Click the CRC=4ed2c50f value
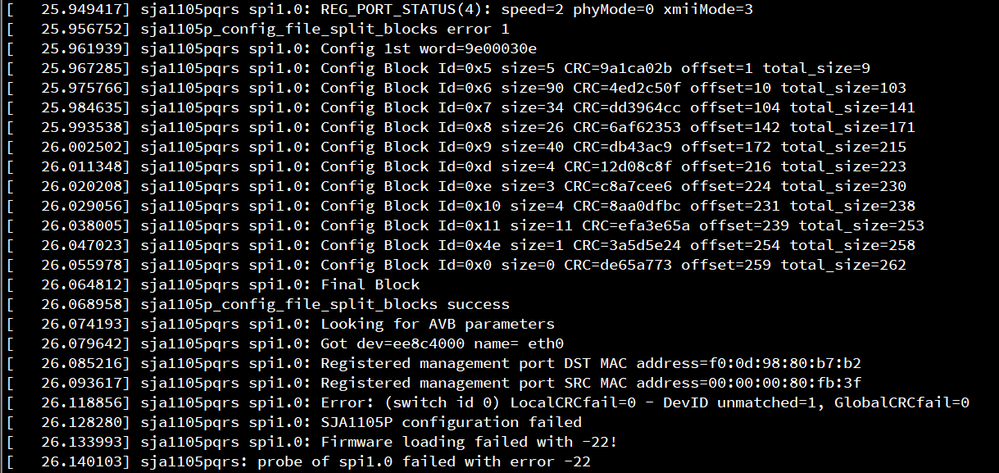Viewport: 999px width, 473px height. pyautogui.click(x=626, y=88)
